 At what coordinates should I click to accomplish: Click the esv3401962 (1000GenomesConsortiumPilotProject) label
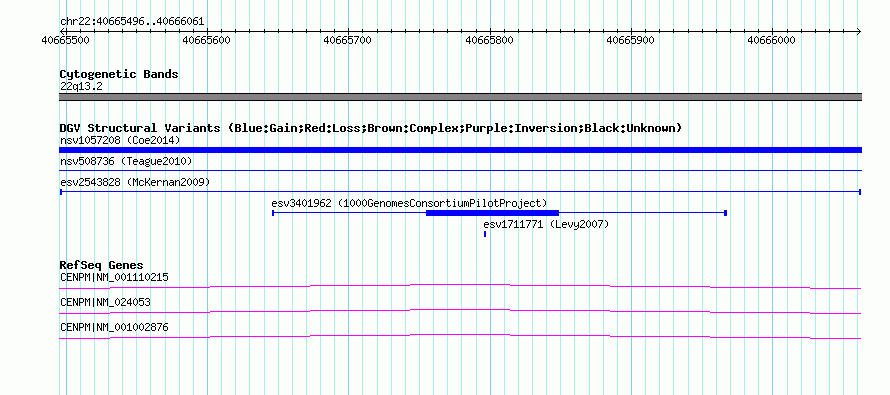[x=409, y=203]
